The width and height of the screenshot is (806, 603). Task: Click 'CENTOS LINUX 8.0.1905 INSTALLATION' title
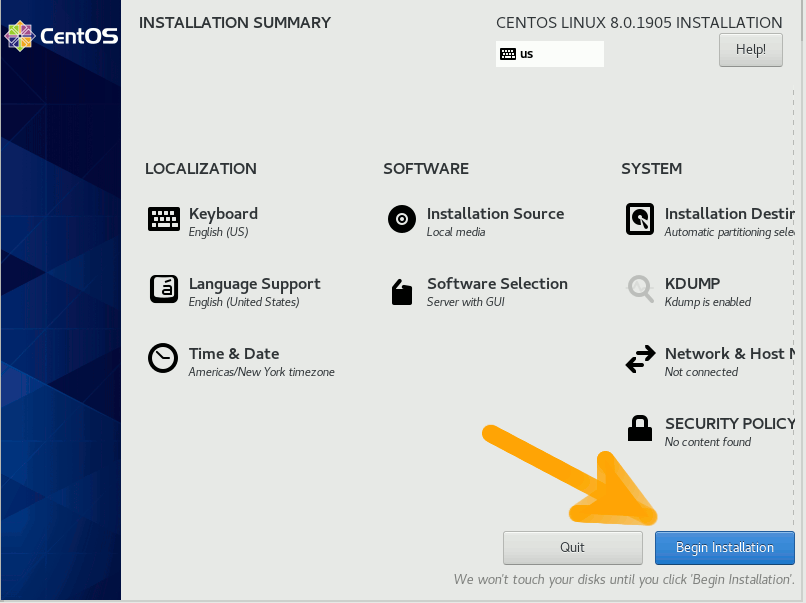point(639,23)
